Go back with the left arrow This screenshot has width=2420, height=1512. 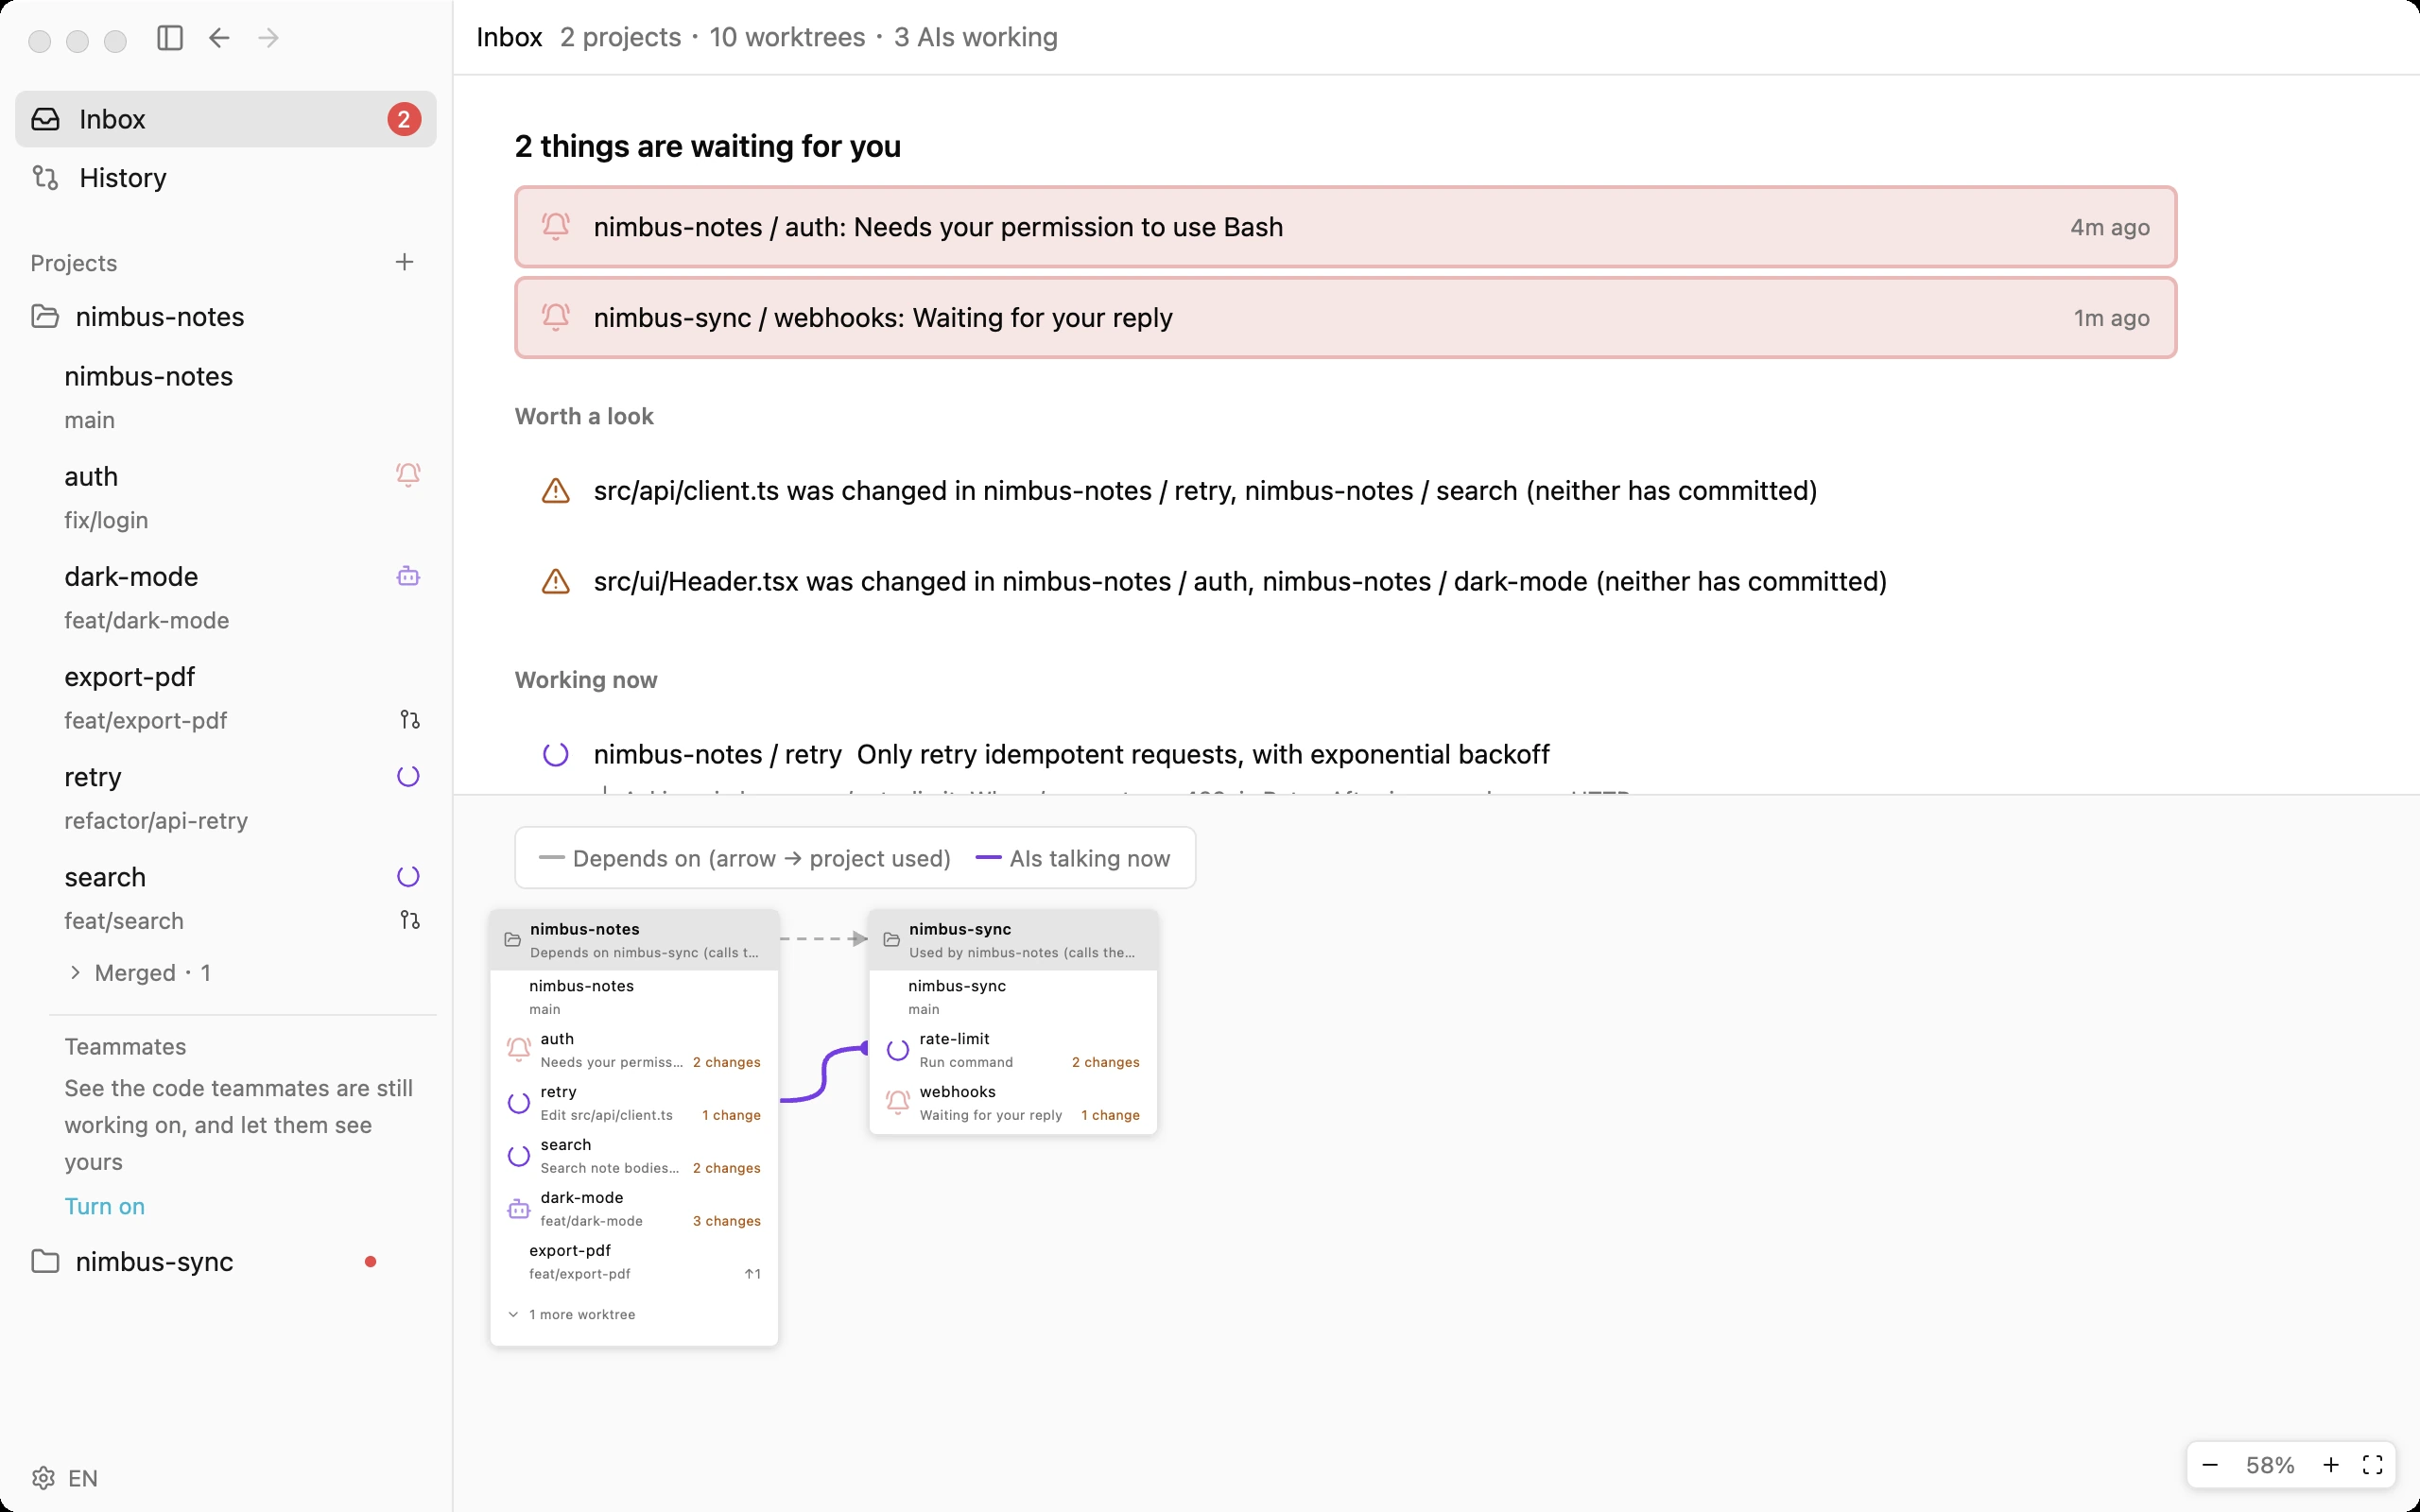click(x=219, y=38)
